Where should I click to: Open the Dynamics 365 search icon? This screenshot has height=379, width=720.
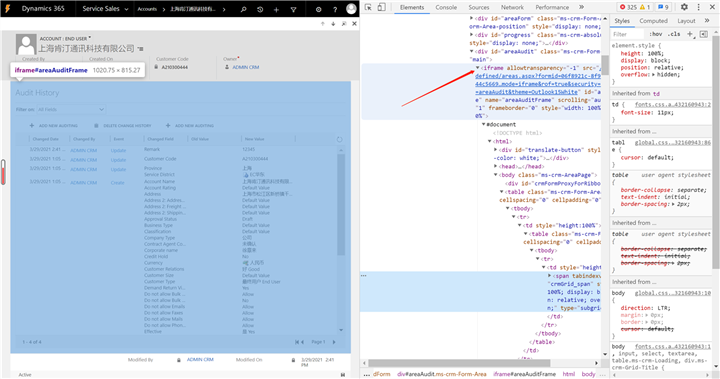(x=243, y=9)
